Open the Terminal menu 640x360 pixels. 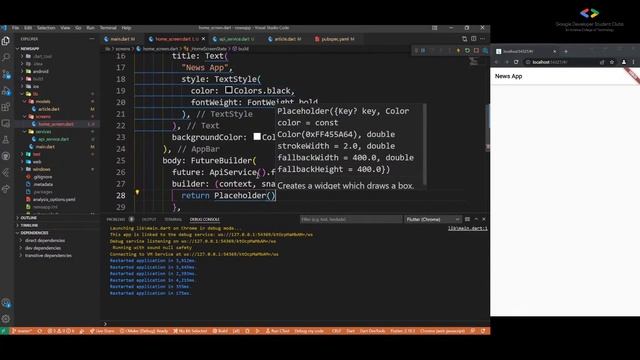108,28
